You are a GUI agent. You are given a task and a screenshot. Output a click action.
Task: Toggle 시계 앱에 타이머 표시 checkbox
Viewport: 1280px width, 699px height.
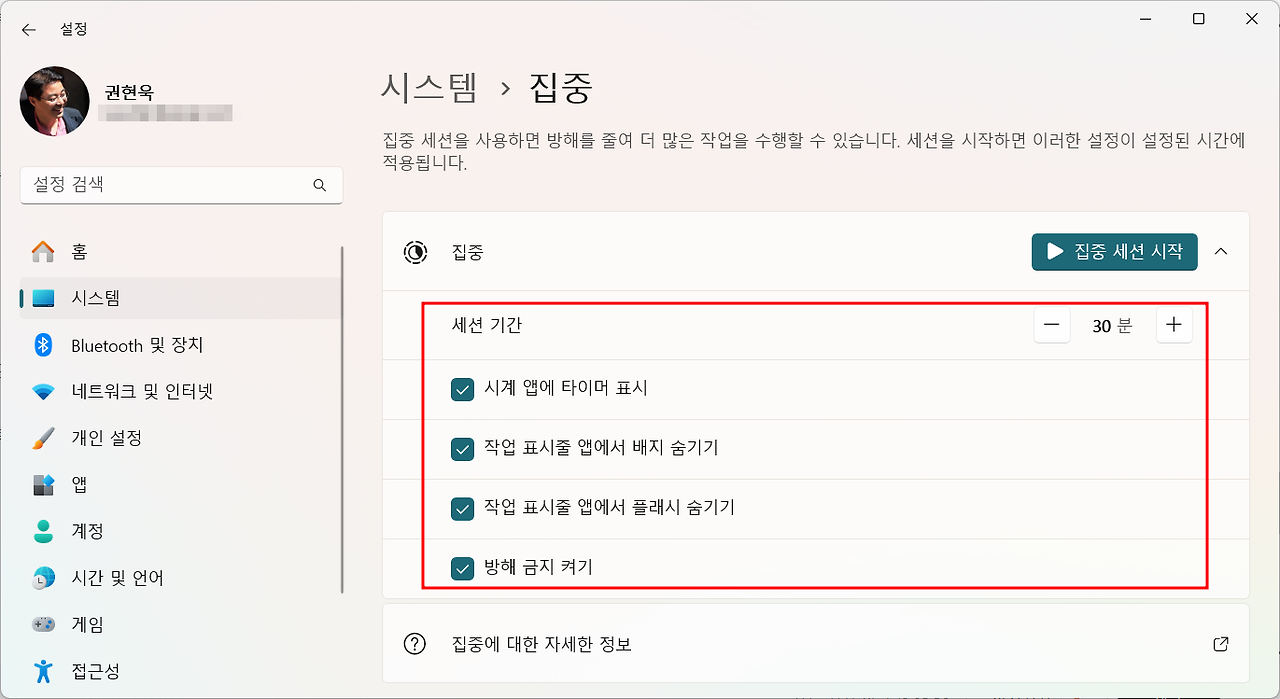click(x=462, y=390)
